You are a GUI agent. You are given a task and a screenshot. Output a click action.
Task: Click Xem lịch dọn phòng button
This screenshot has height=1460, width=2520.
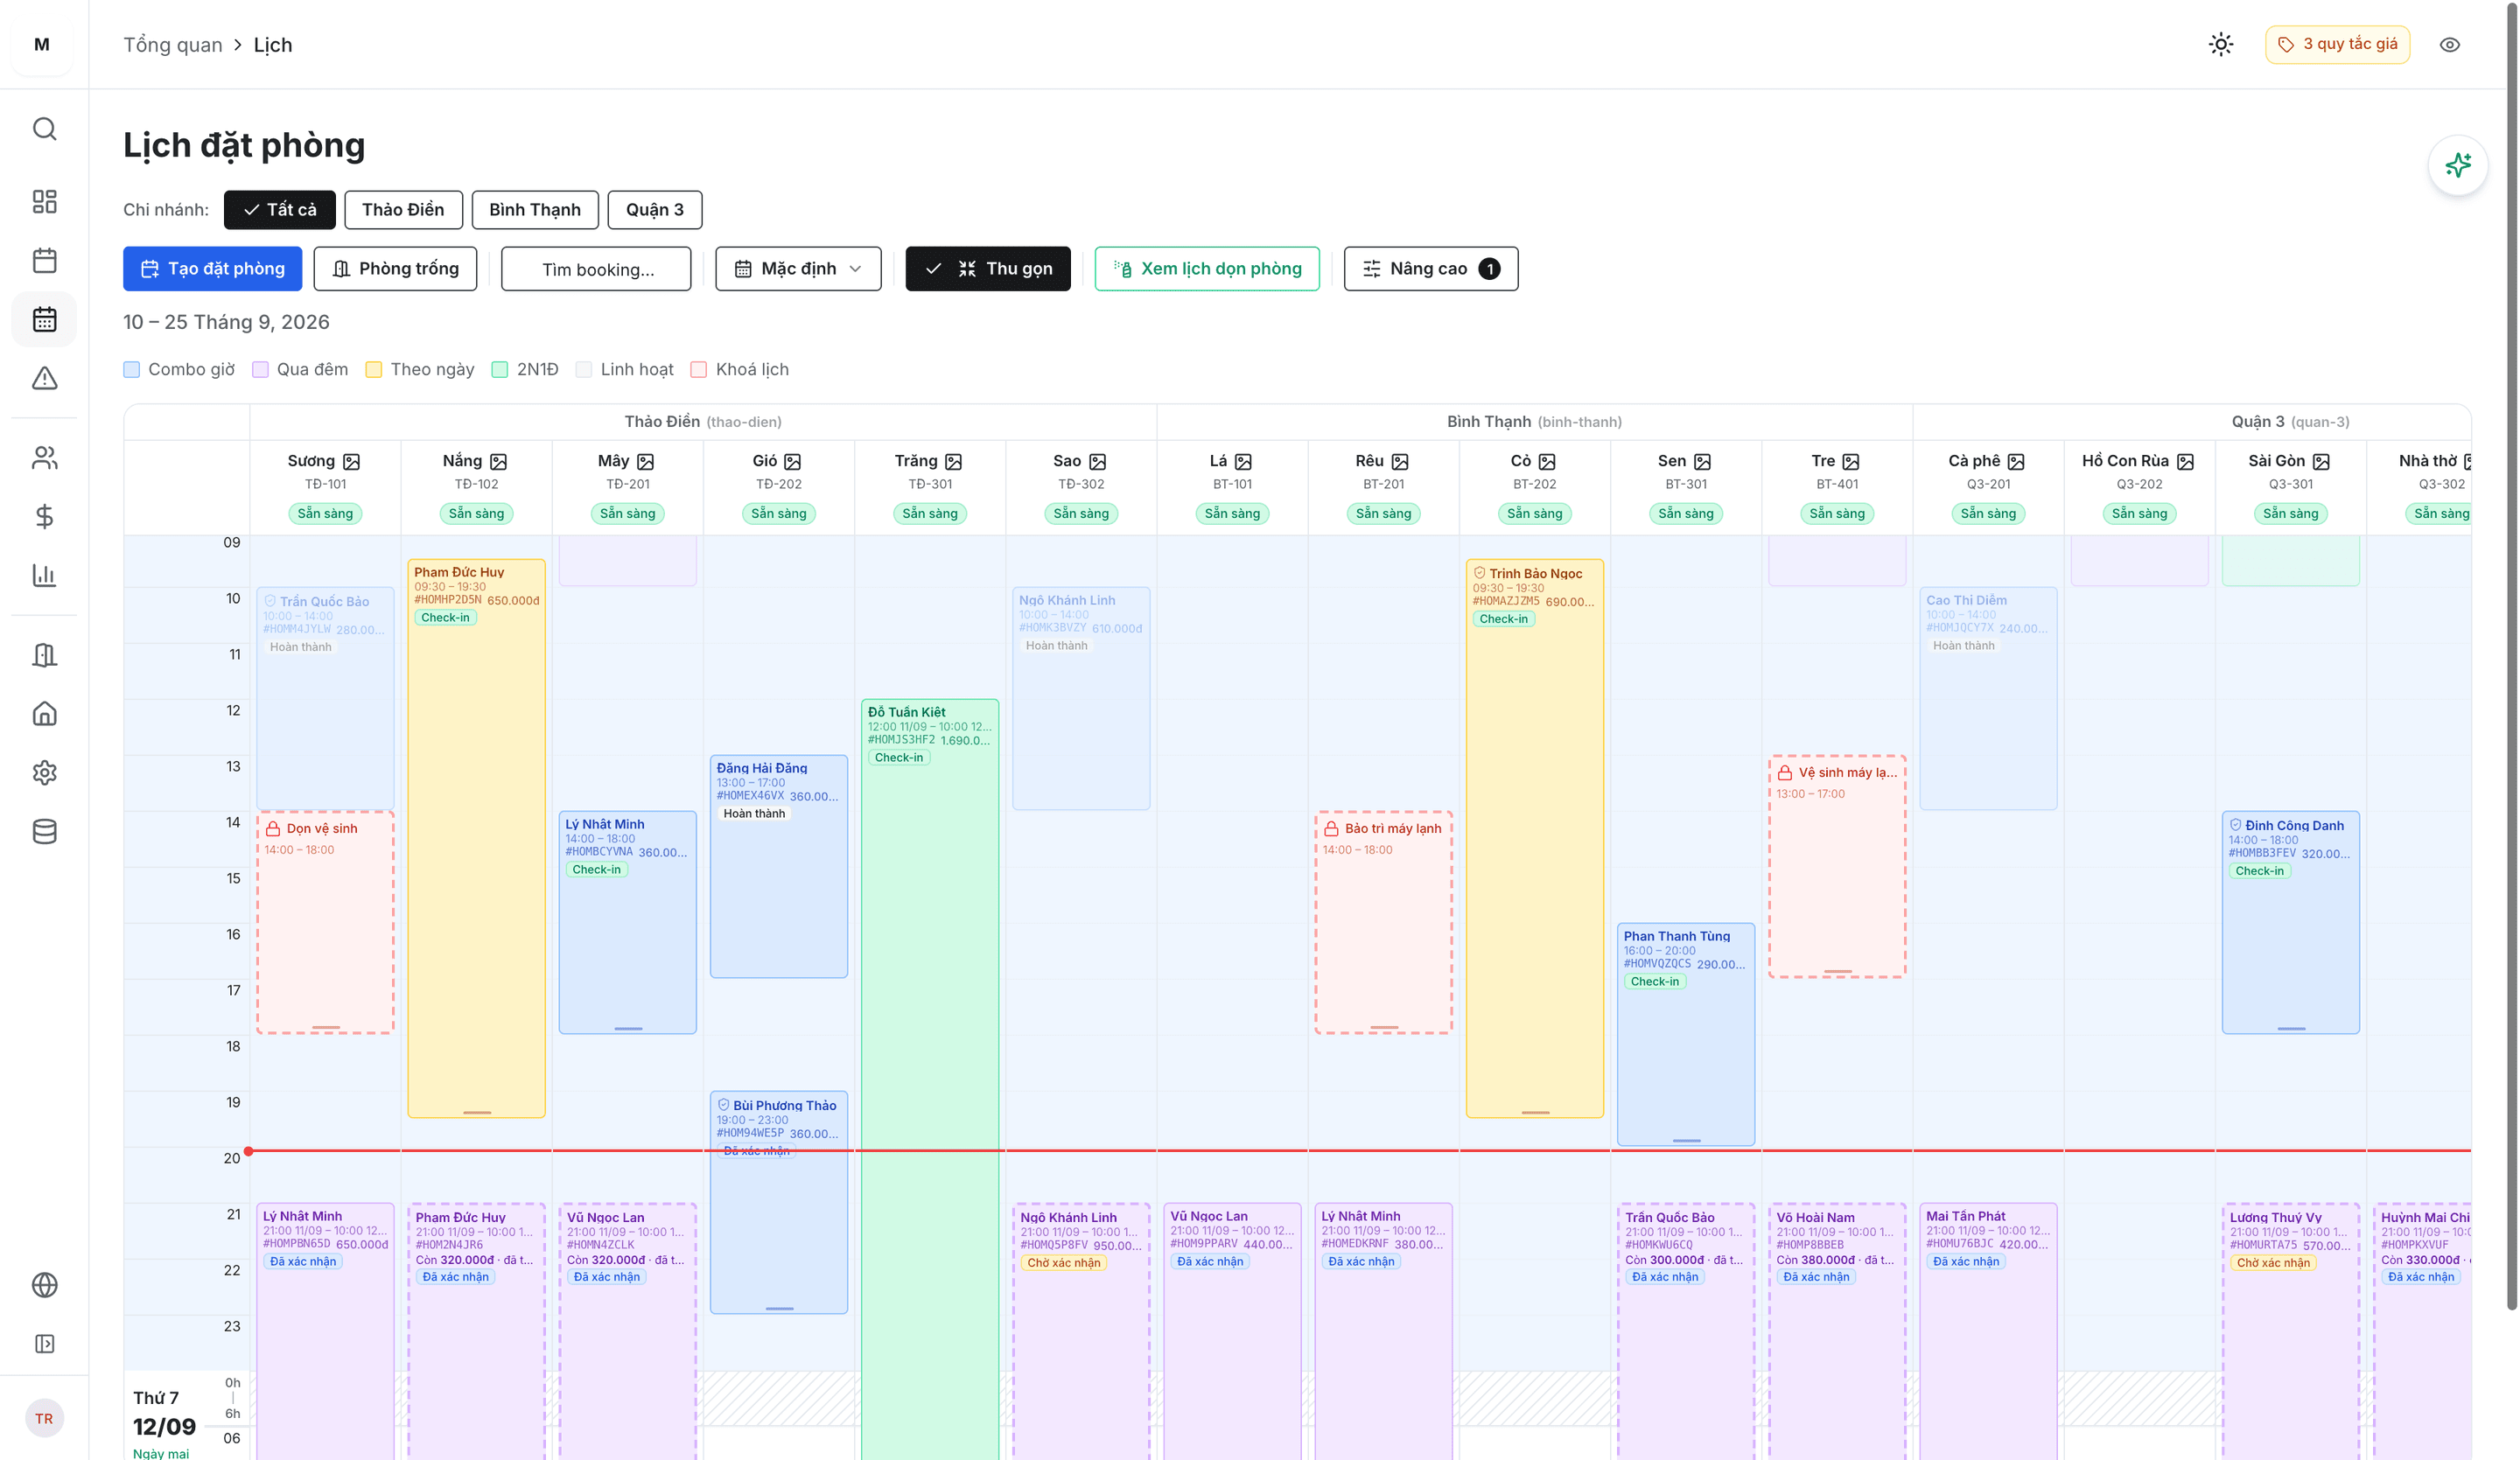(1206, 268)
